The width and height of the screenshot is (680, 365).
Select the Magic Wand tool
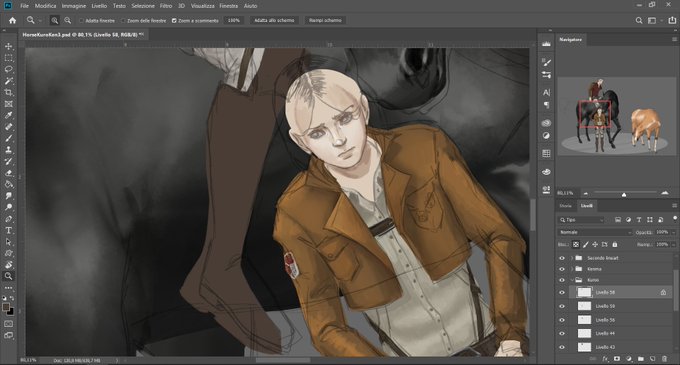click(8, 81)
